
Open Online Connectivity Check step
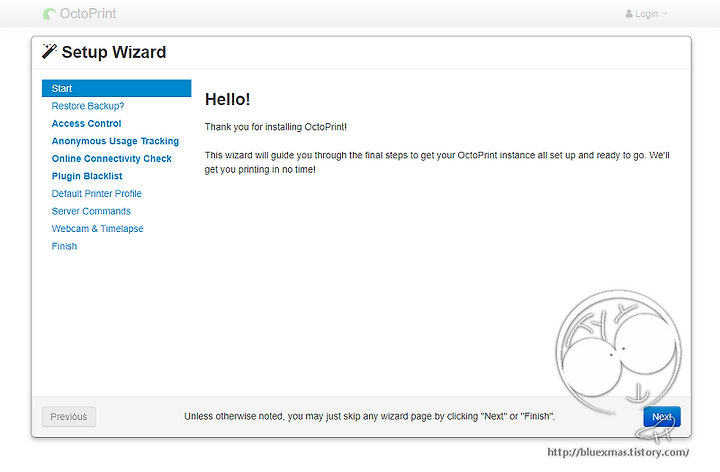click(x=112, y=158)
